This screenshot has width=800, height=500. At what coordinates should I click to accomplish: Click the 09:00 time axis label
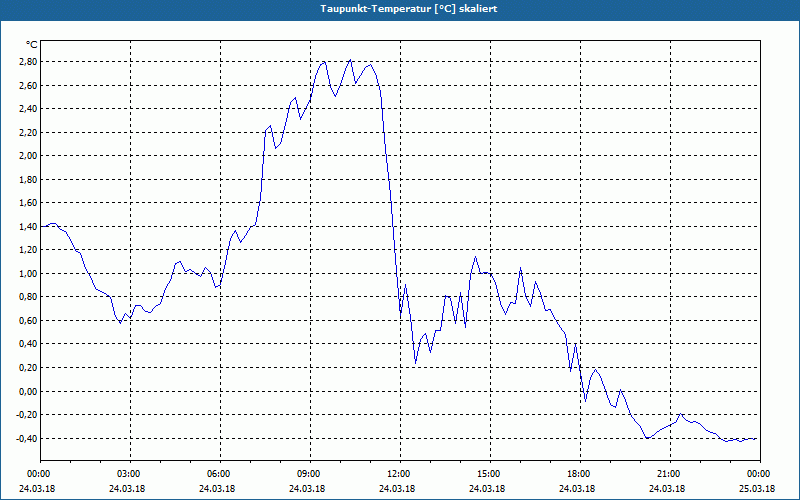tap(310, 474)
